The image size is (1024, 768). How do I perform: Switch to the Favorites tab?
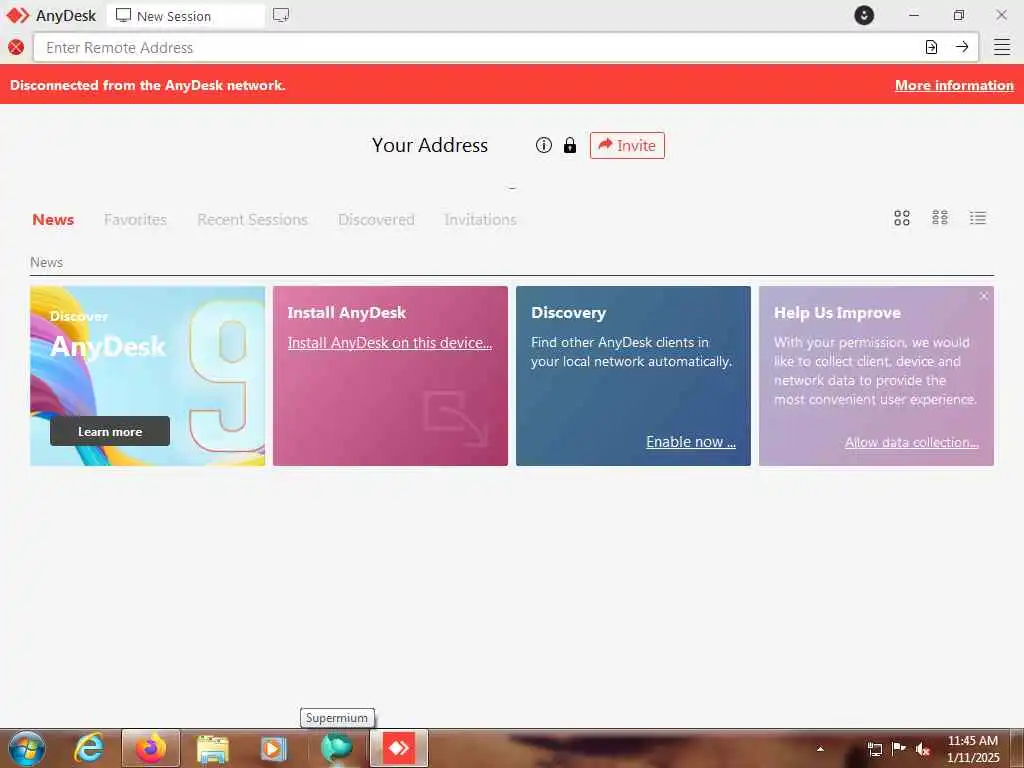pos(135,219)
